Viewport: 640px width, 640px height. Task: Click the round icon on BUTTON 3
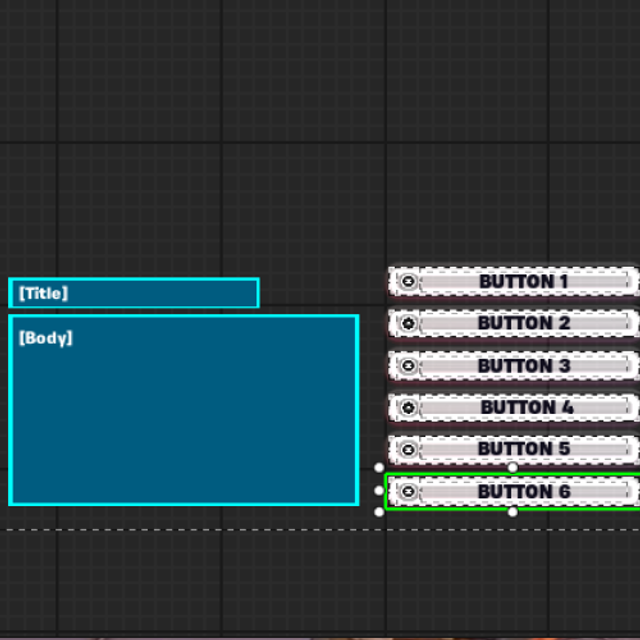point(408,365)
